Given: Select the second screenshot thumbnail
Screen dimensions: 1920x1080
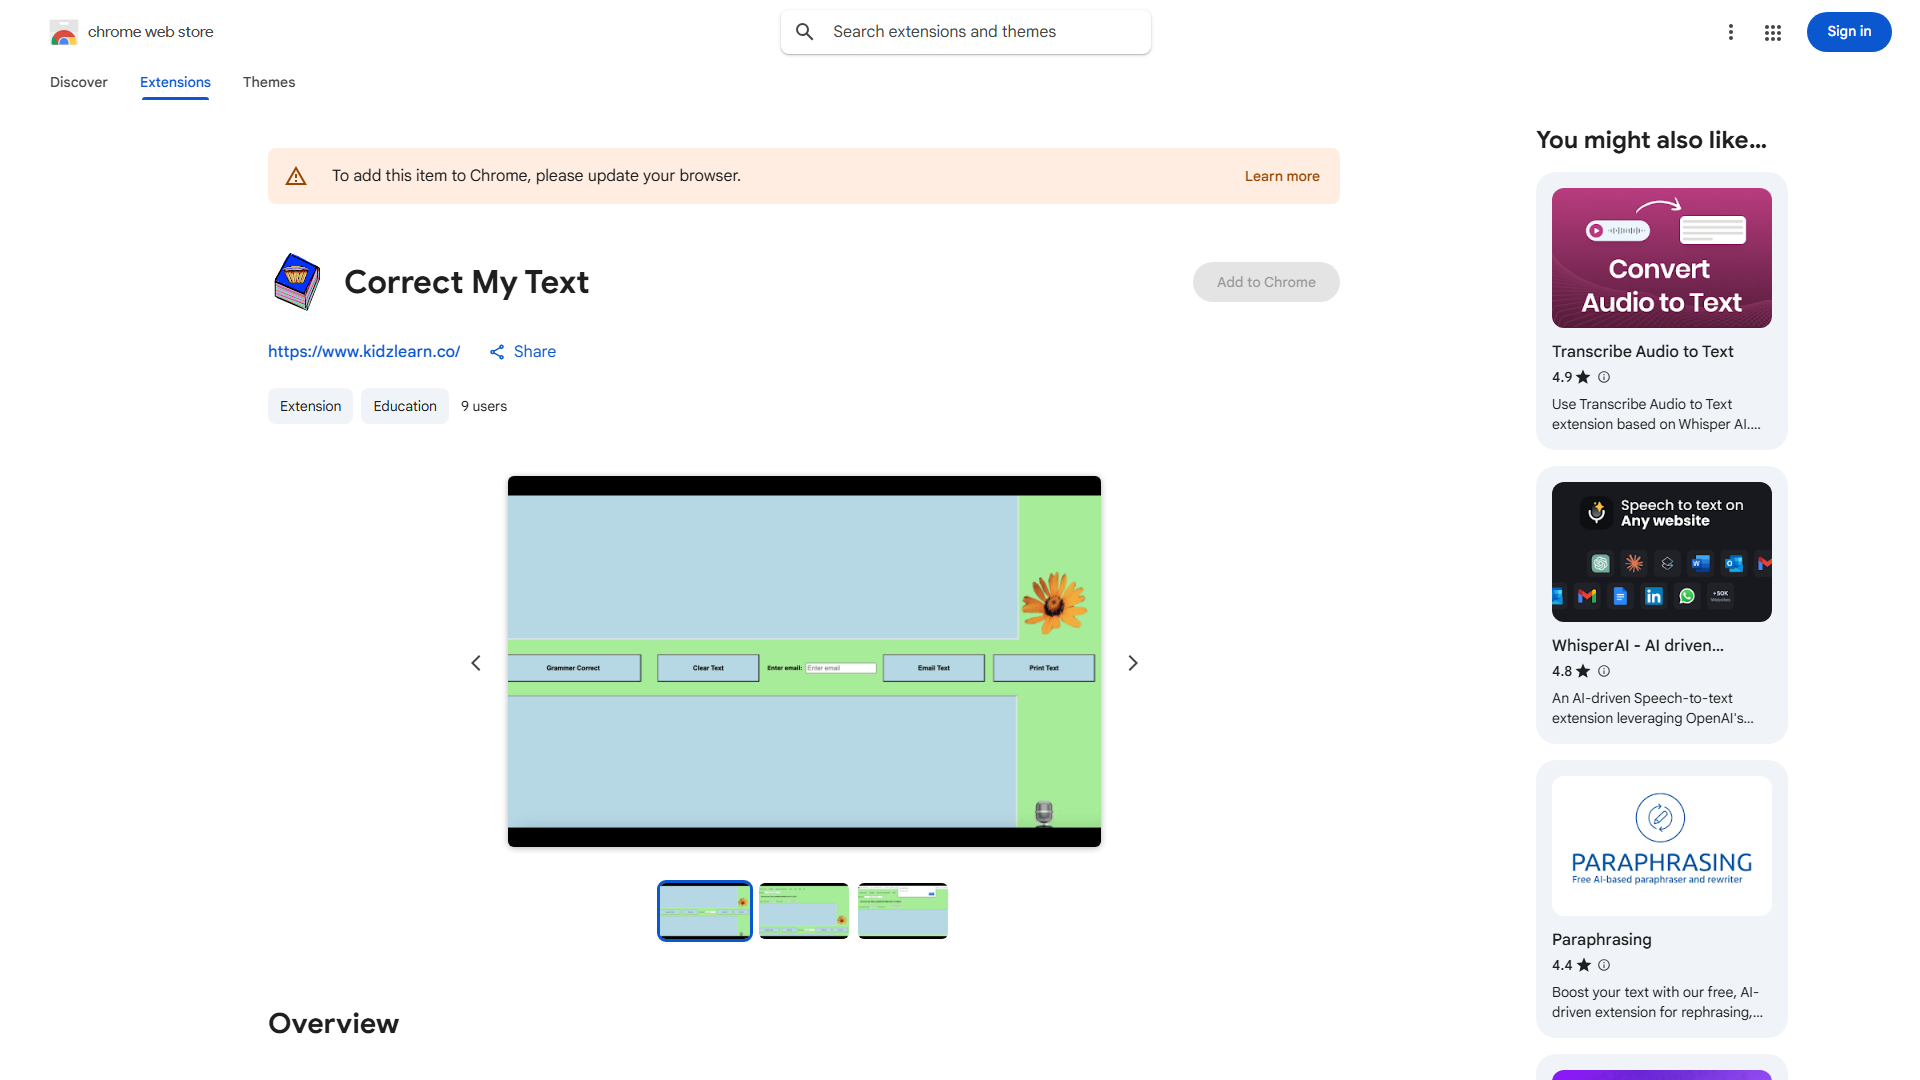Looking at the screenshot, I should click(x=803, y=910).
